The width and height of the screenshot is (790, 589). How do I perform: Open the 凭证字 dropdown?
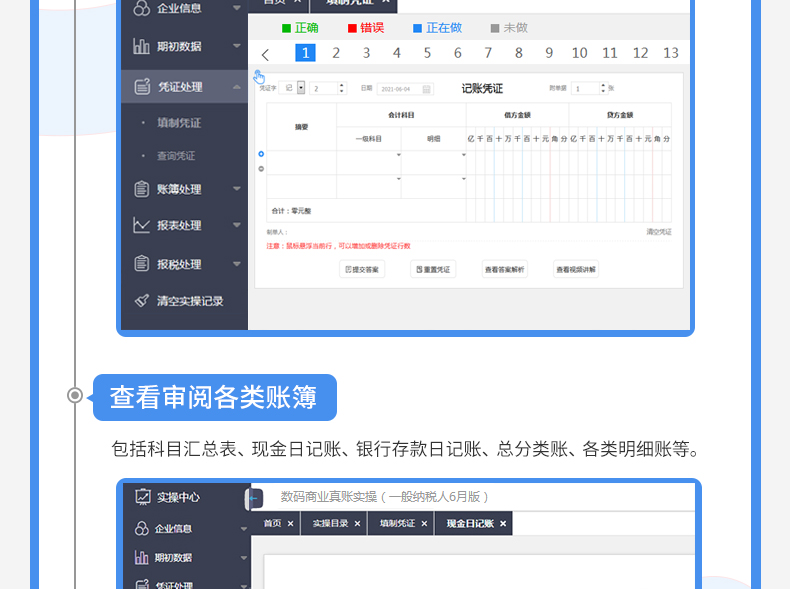click(x=301, y=88)
